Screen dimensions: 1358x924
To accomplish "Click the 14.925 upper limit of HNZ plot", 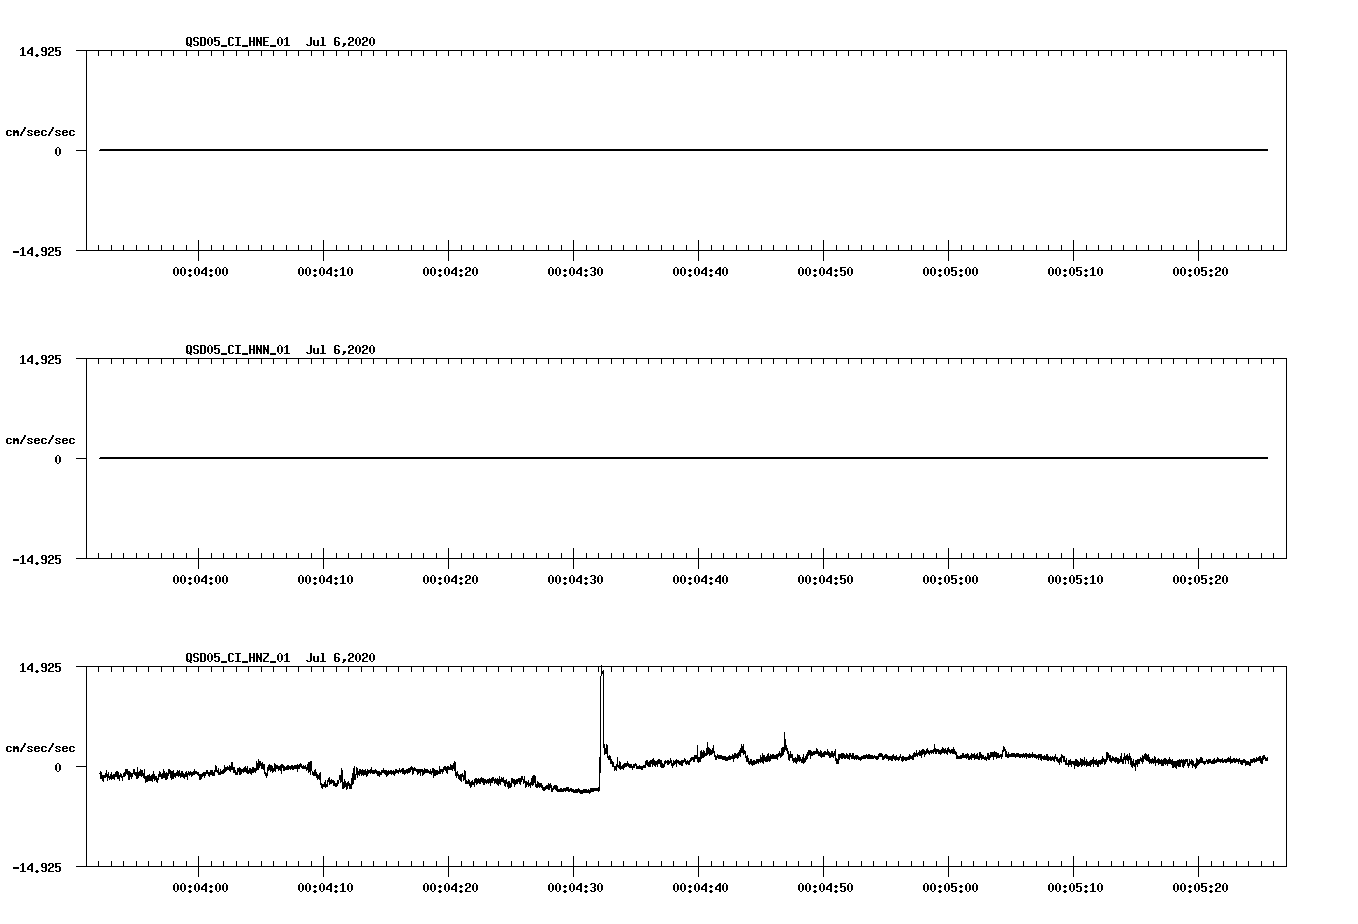I will pos(40,667).
